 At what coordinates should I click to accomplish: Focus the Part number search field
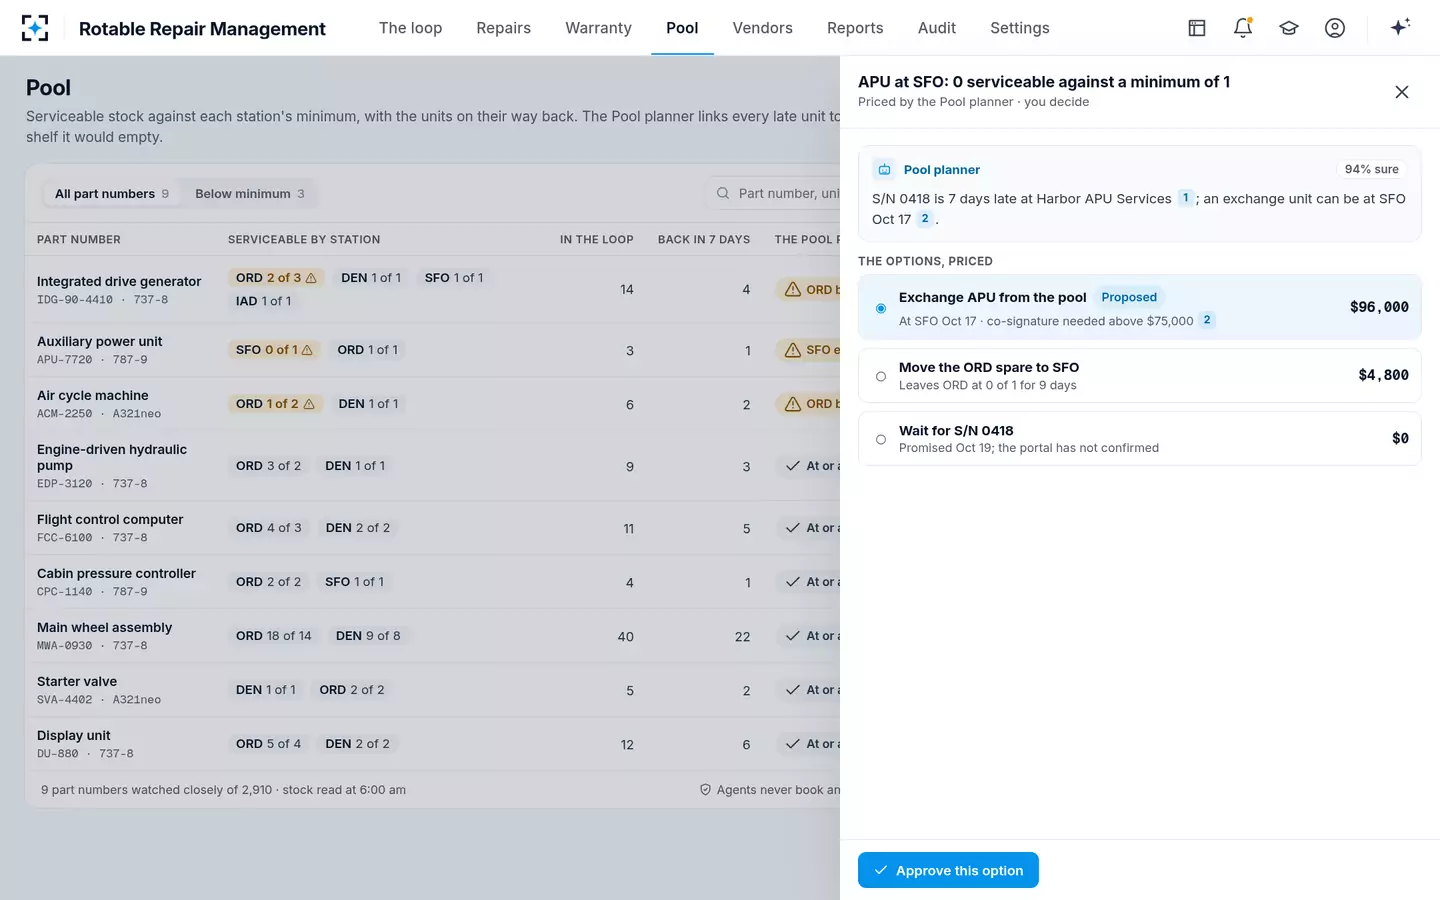coord(775,193)
